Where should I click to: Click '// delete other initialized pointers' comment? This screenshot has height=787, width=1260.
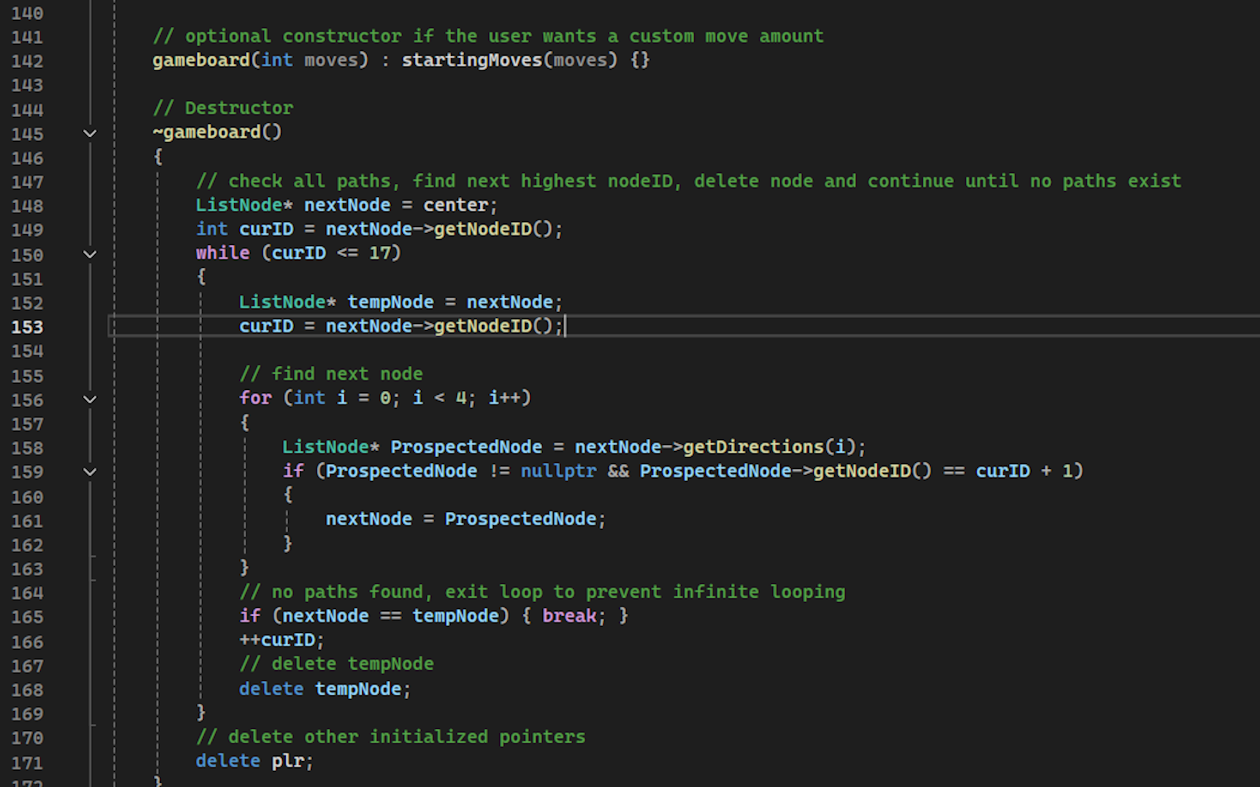390,737
